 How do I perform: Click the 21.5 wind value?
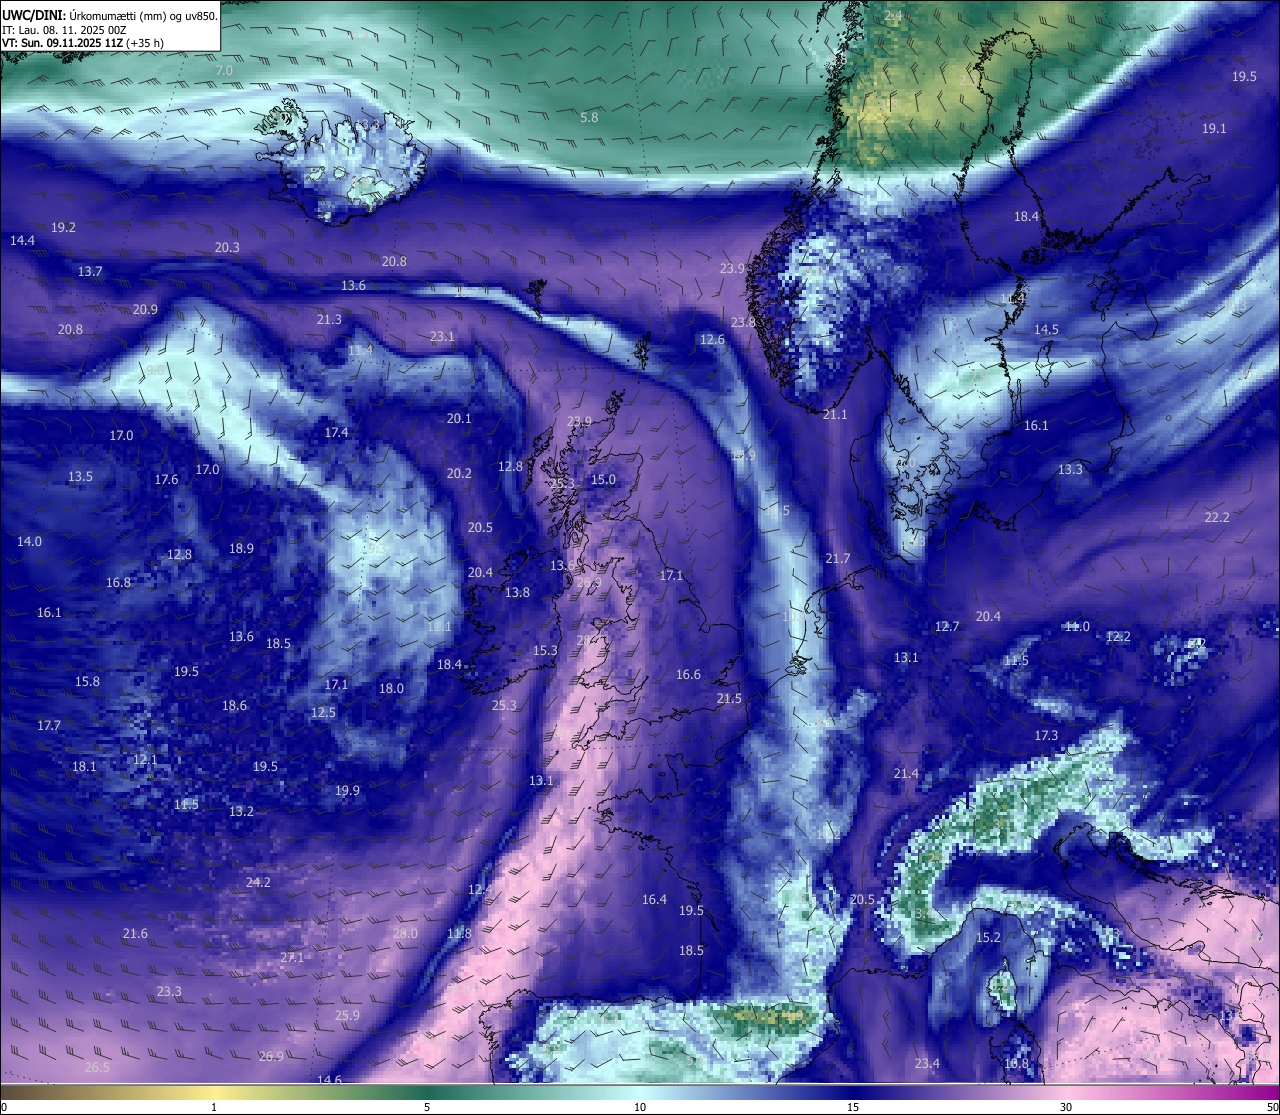729,698
